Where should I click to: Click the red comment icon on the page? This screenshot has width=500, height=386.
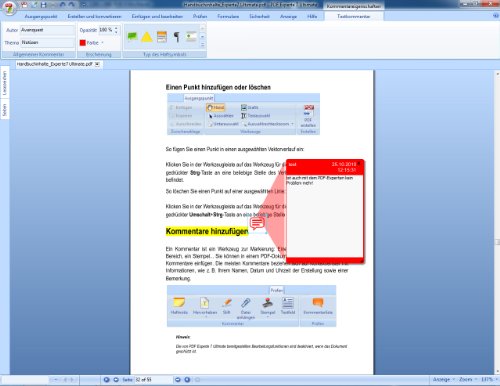[x=257, y=223]
